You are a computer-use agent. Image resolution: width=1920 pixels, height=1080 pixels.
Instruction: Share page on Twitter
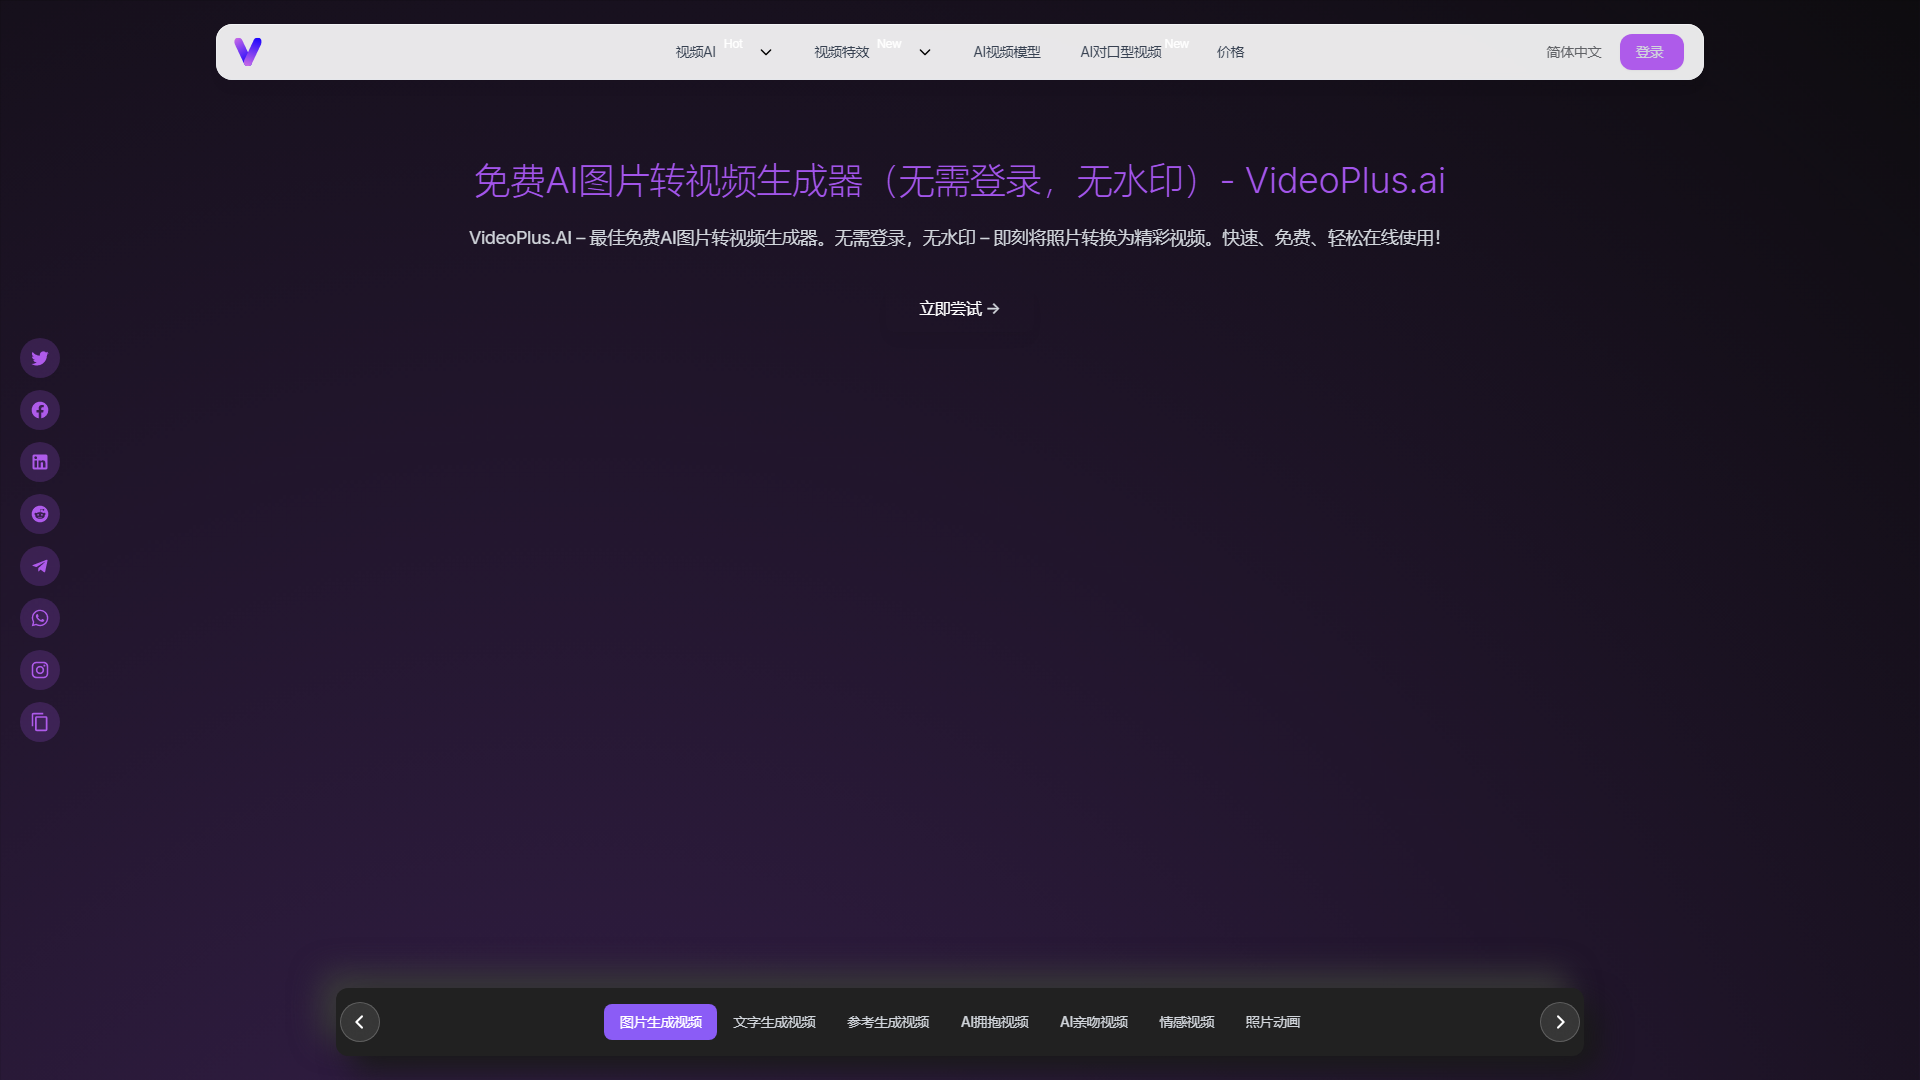[40, 358]
